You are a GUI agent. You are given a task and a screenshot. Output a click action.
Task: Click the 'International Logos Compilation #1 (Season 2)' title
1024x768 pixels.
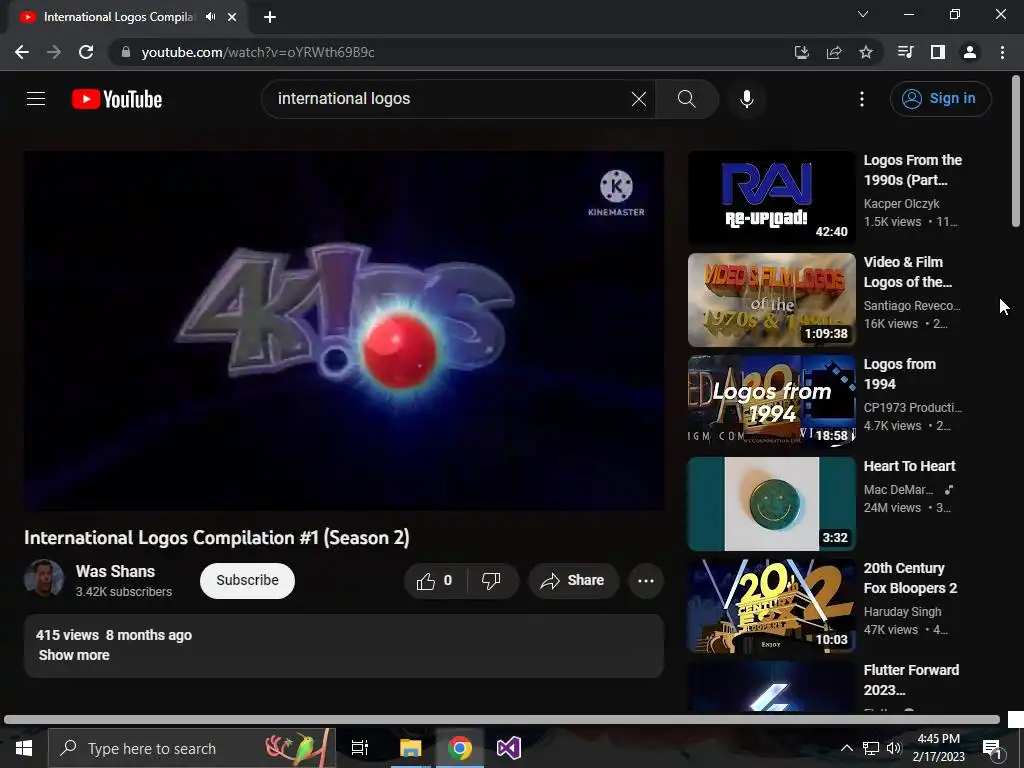[217, 537]
